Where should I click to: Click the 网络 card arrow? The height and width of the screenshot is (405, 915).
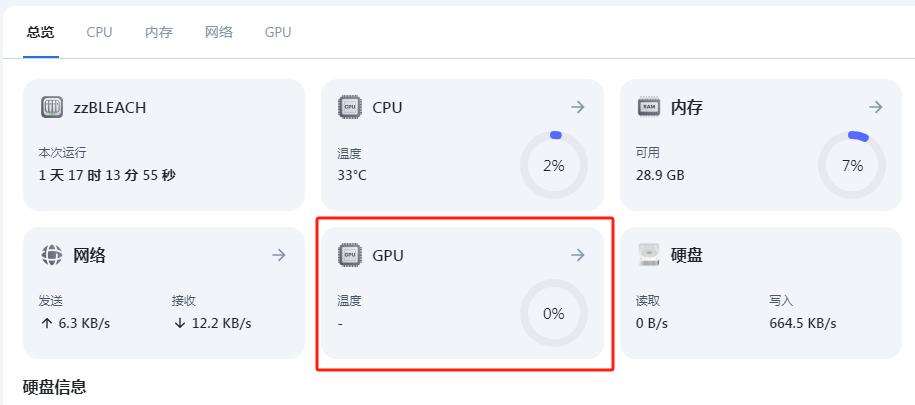point(279,255)
